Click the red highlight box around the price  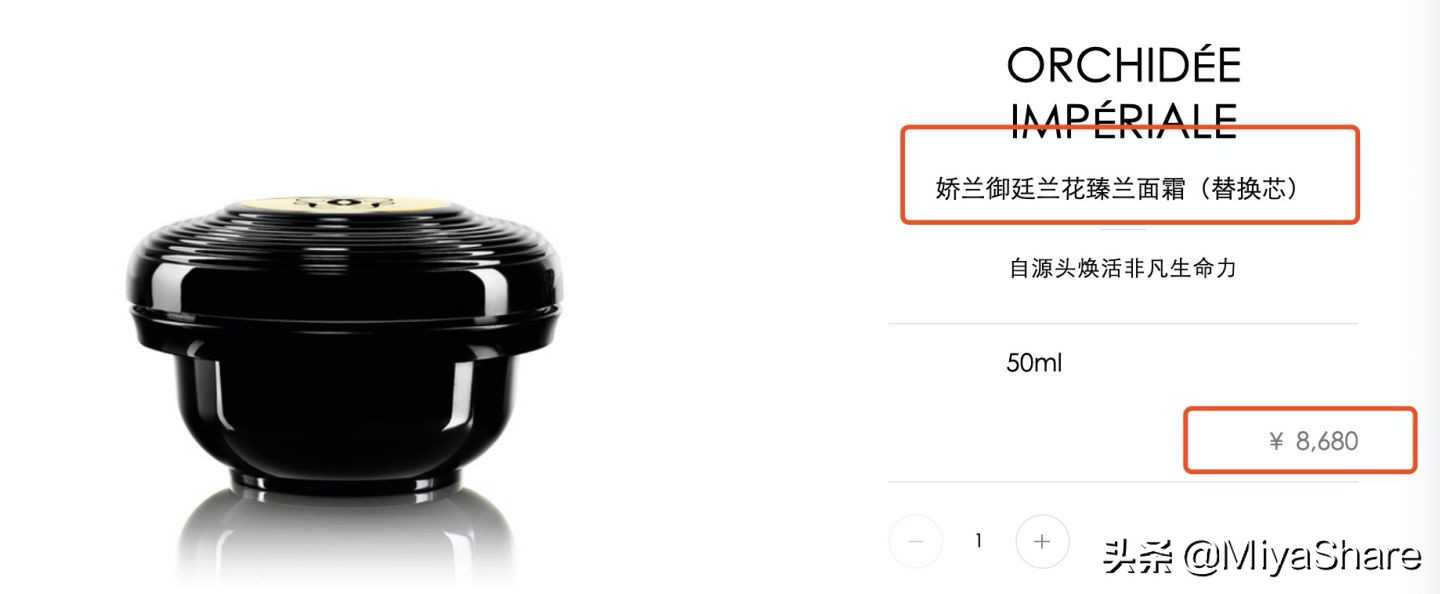(x=1301, y=440)
